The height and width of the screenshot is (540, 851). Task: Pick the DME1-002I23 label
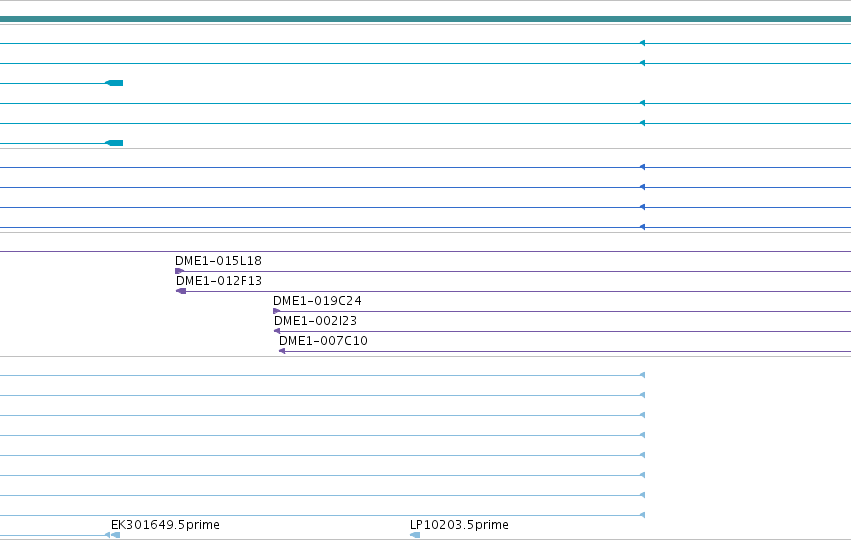315,321
